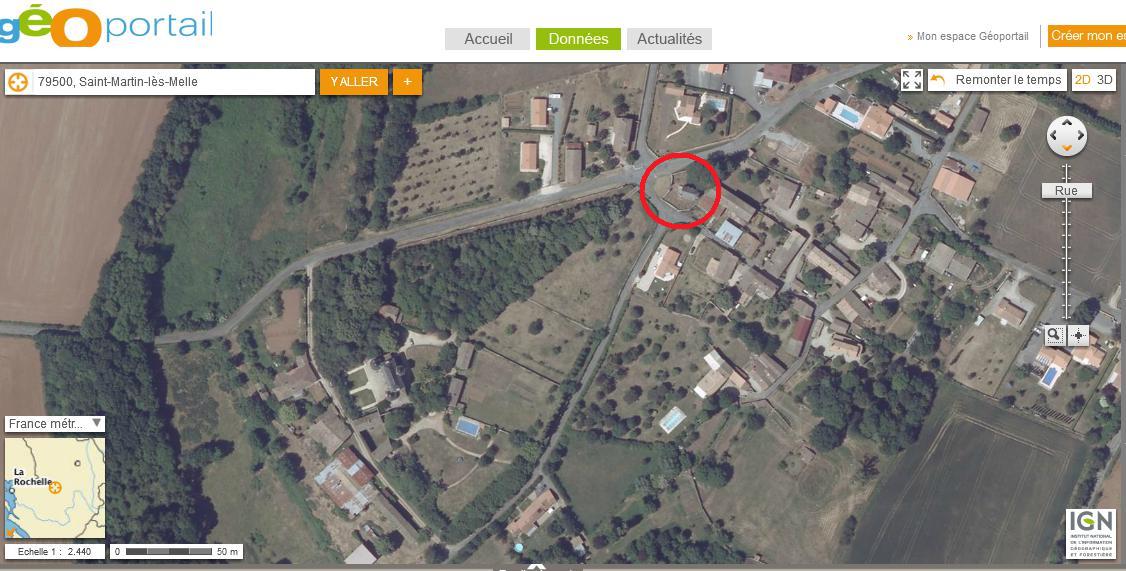Activate the zoom-box magnifier tool
Image resolution: width=1126 pixels, height=571 pixels.
point(1053,335)
